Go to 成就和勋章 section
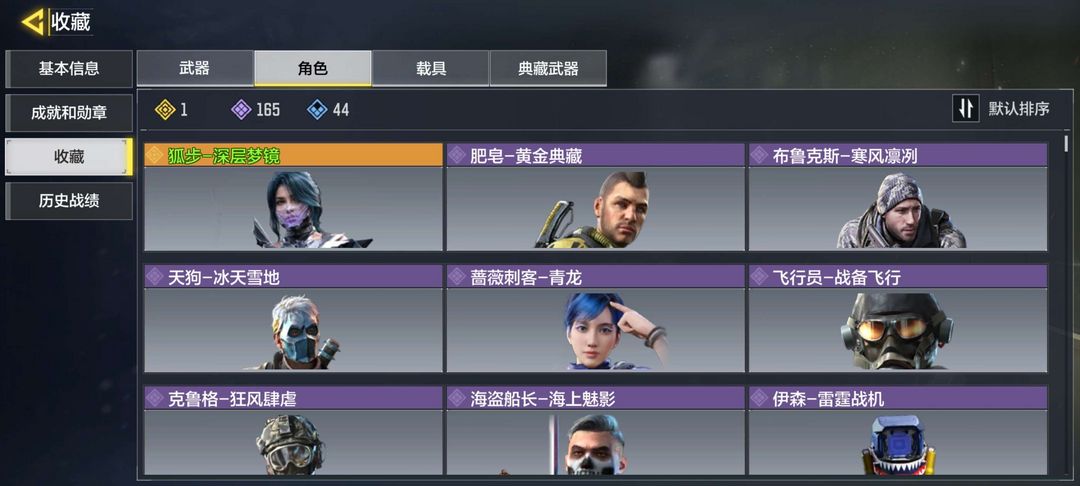 69,113
